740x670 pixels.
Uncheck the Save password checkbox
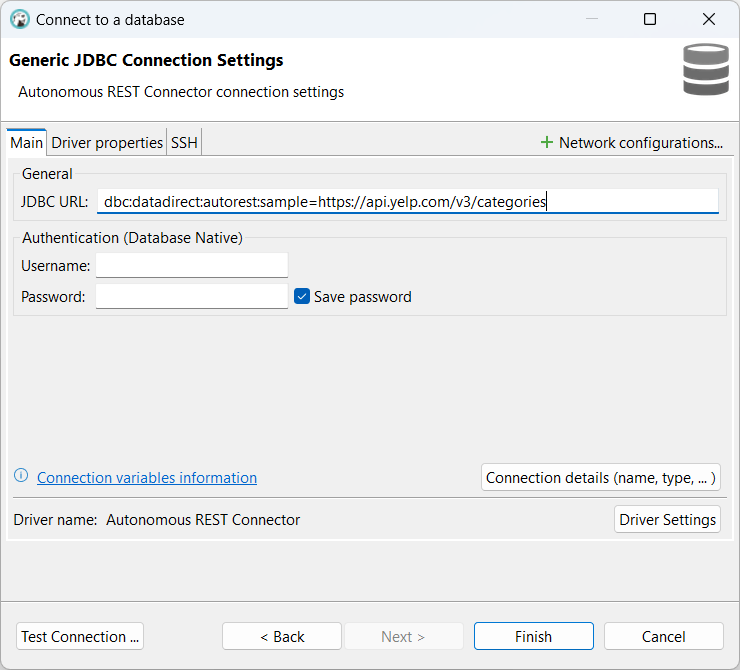pos(302,297)
